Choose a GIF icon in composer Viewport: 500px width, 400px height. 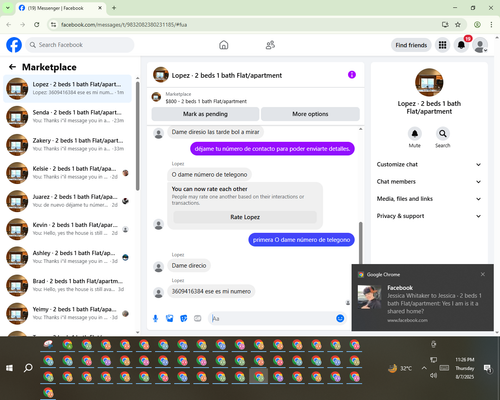198,319
